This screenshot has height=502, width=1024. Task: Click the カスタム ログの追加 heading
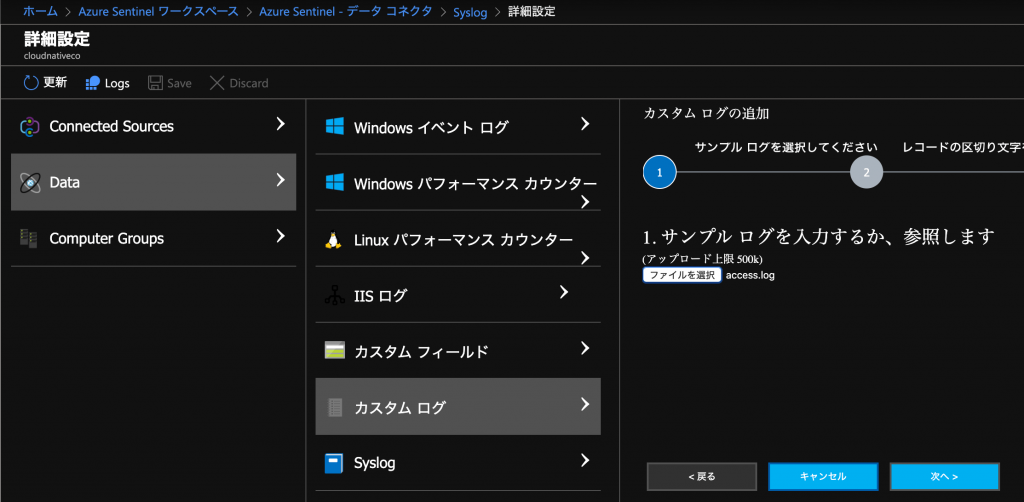point(707,114)
